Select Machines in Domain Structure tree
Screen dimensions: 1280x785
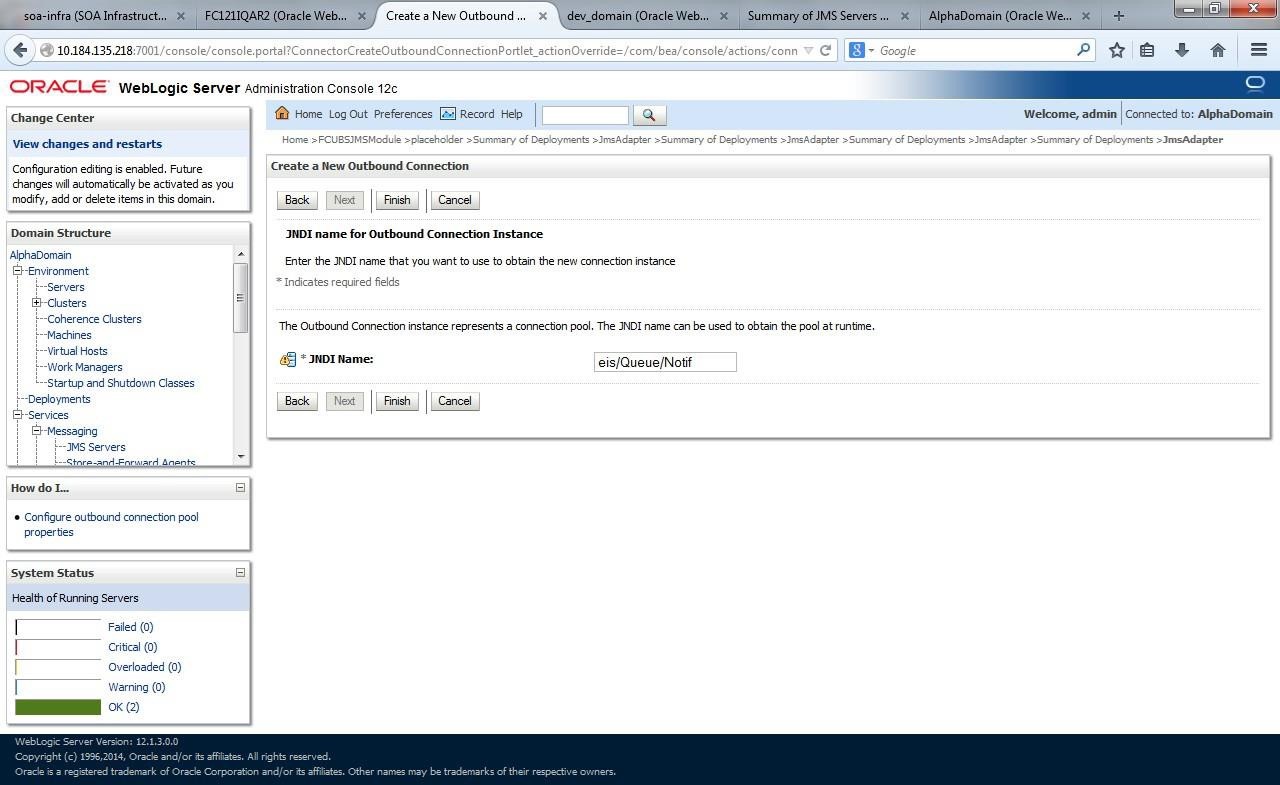point(69,335)
